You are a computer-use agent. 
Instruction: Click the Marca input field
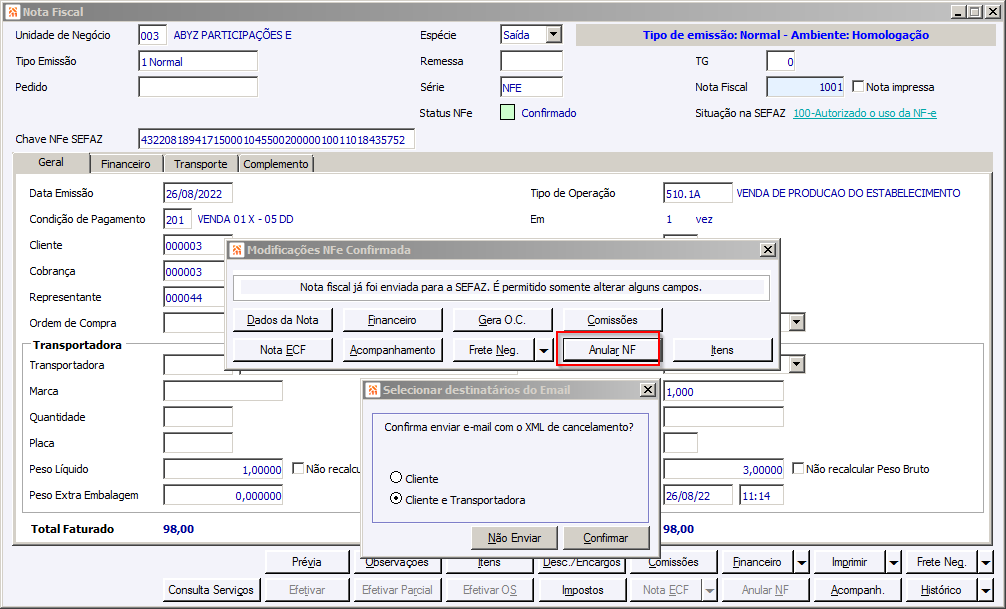coord(223,391)
